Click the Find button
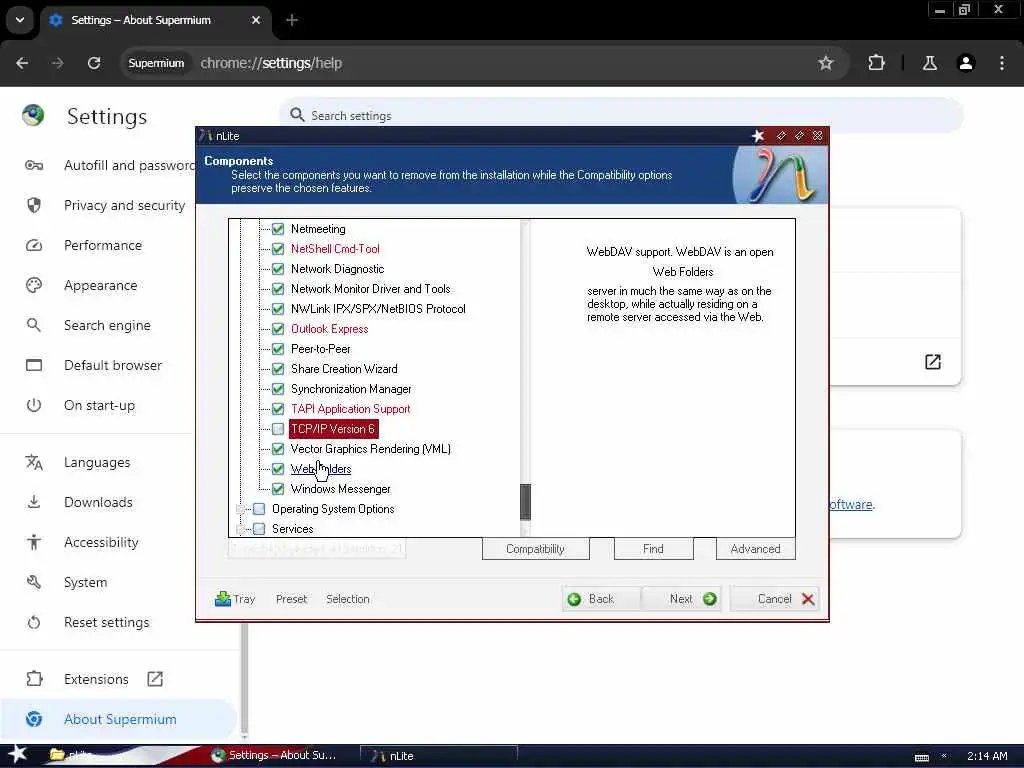The height and width of the screenshot is (768, 1024). pos(653,549)
